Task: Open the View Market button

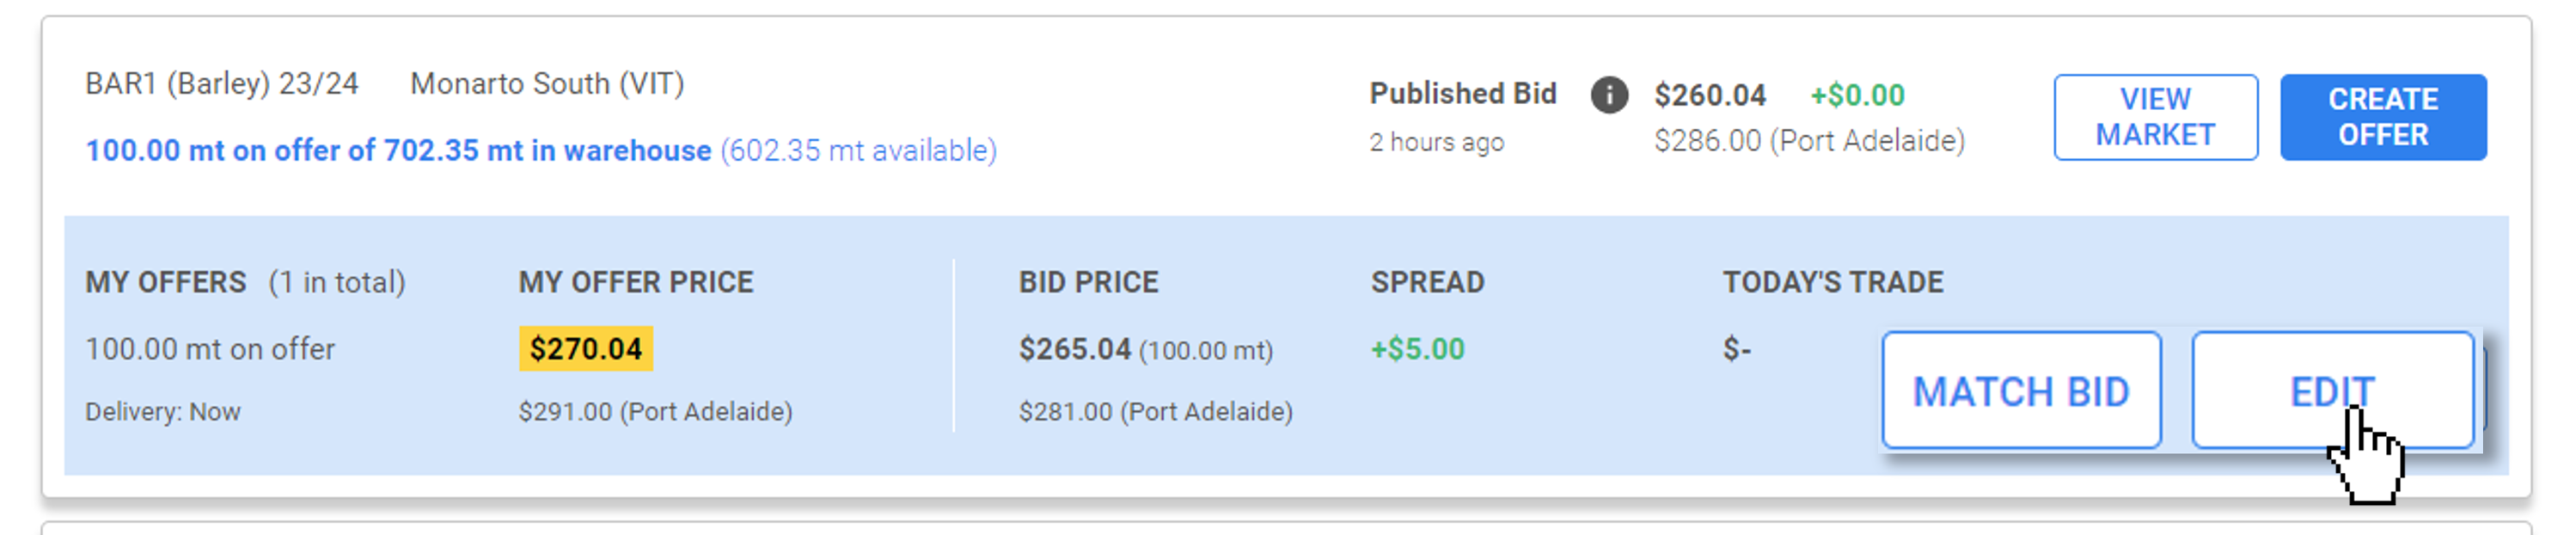Action: tap(2154, 117)
